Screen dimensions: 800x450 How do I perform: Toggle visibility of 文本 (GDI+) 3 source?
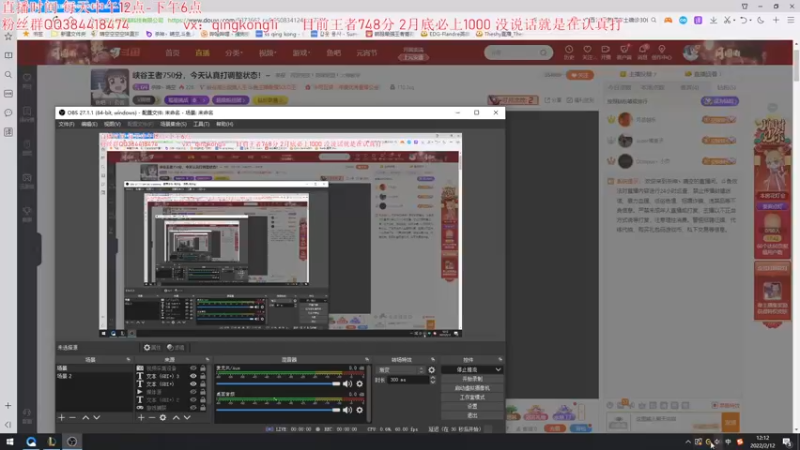193,376
